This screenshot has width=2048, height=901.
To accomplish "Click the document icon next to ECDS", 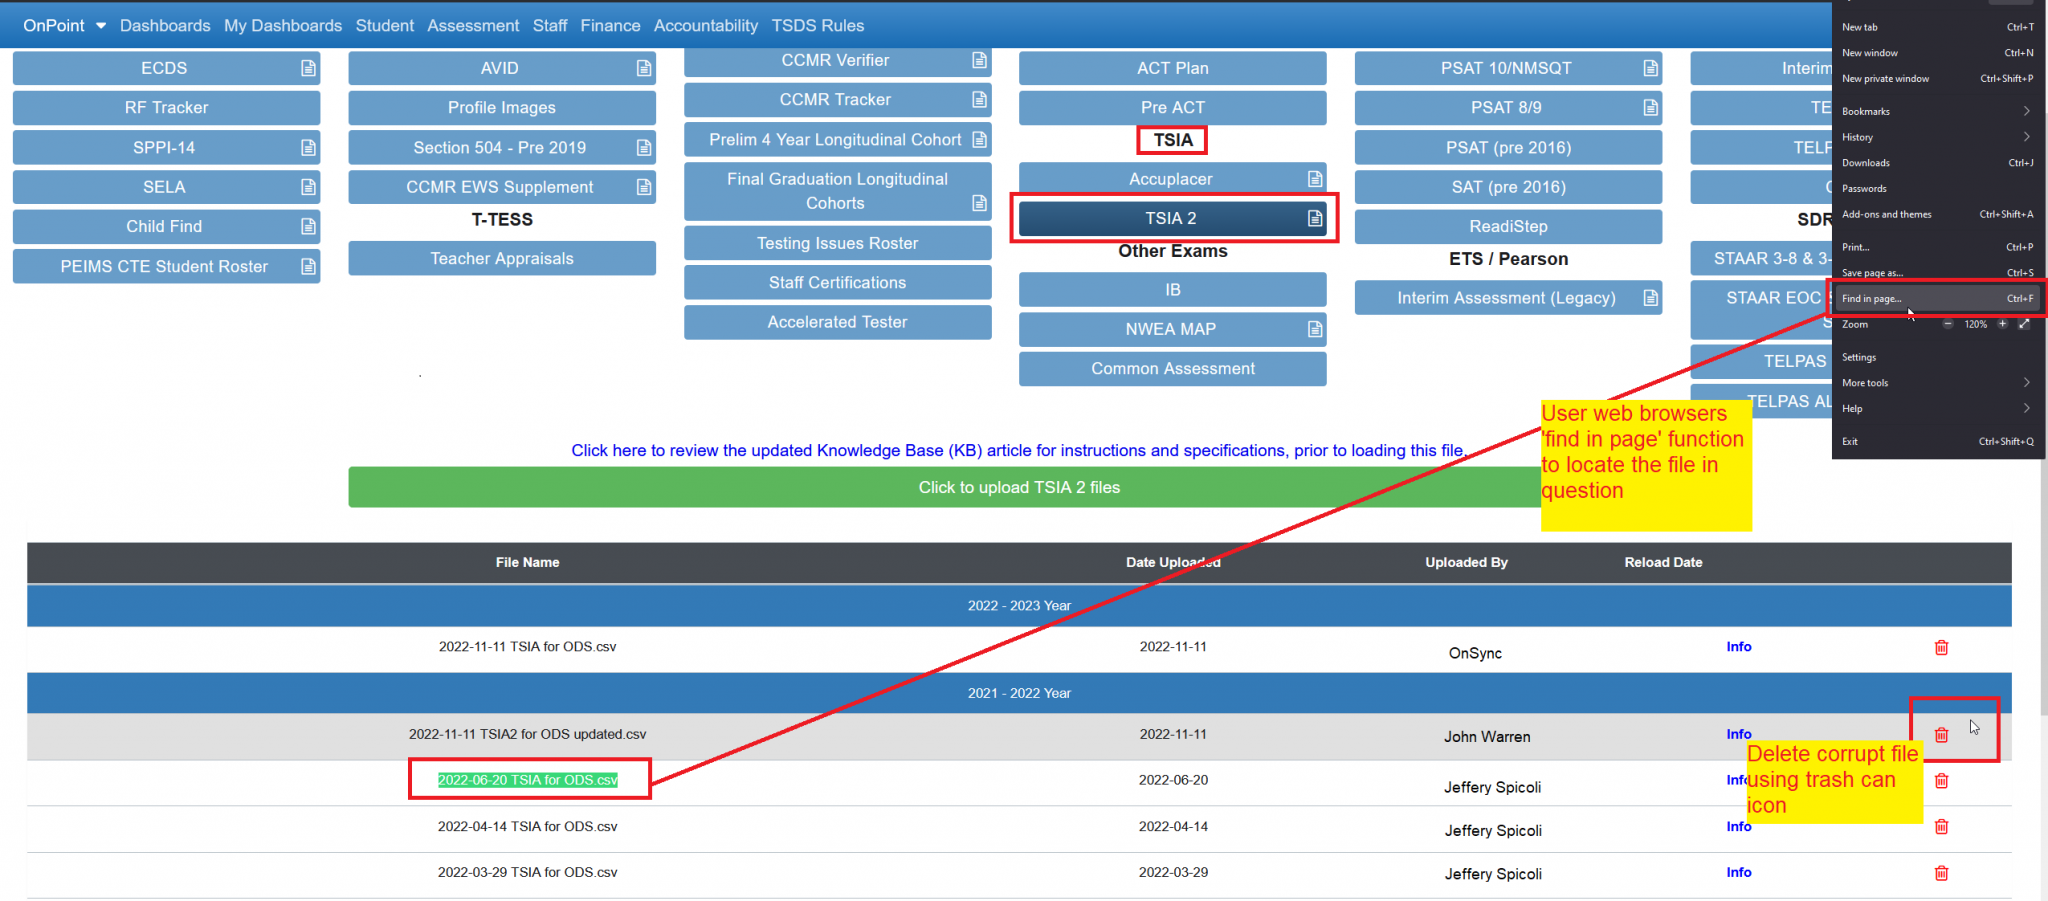I will pos(305,67).
